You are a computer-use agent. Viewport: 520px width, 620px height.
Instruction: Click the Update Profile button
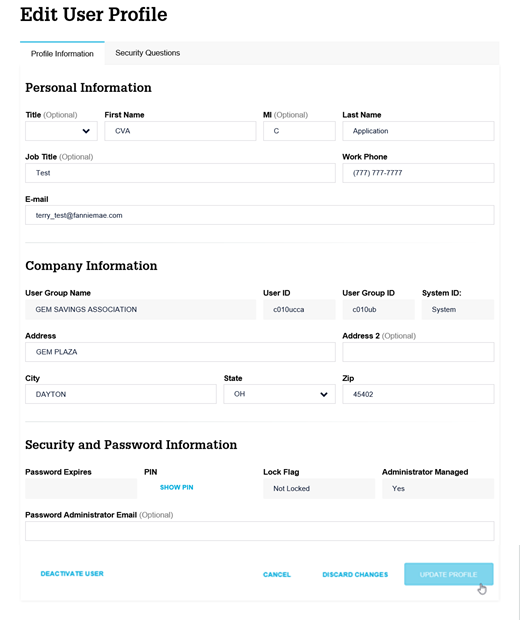click(x=448, y=574)
